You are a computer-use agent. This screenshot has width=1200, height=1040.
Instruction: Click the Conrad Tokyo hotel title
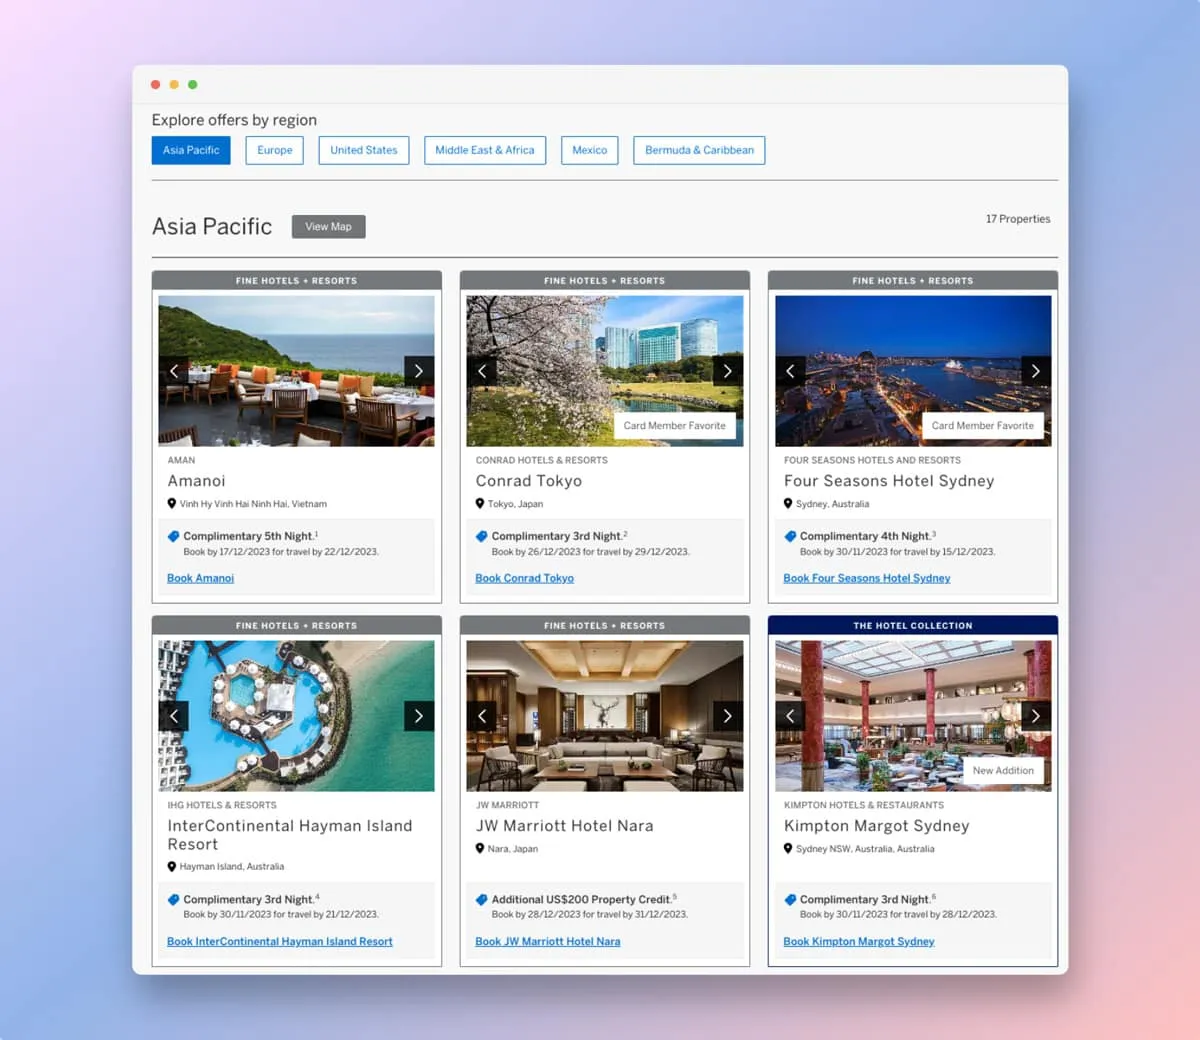tap(529, 481)
